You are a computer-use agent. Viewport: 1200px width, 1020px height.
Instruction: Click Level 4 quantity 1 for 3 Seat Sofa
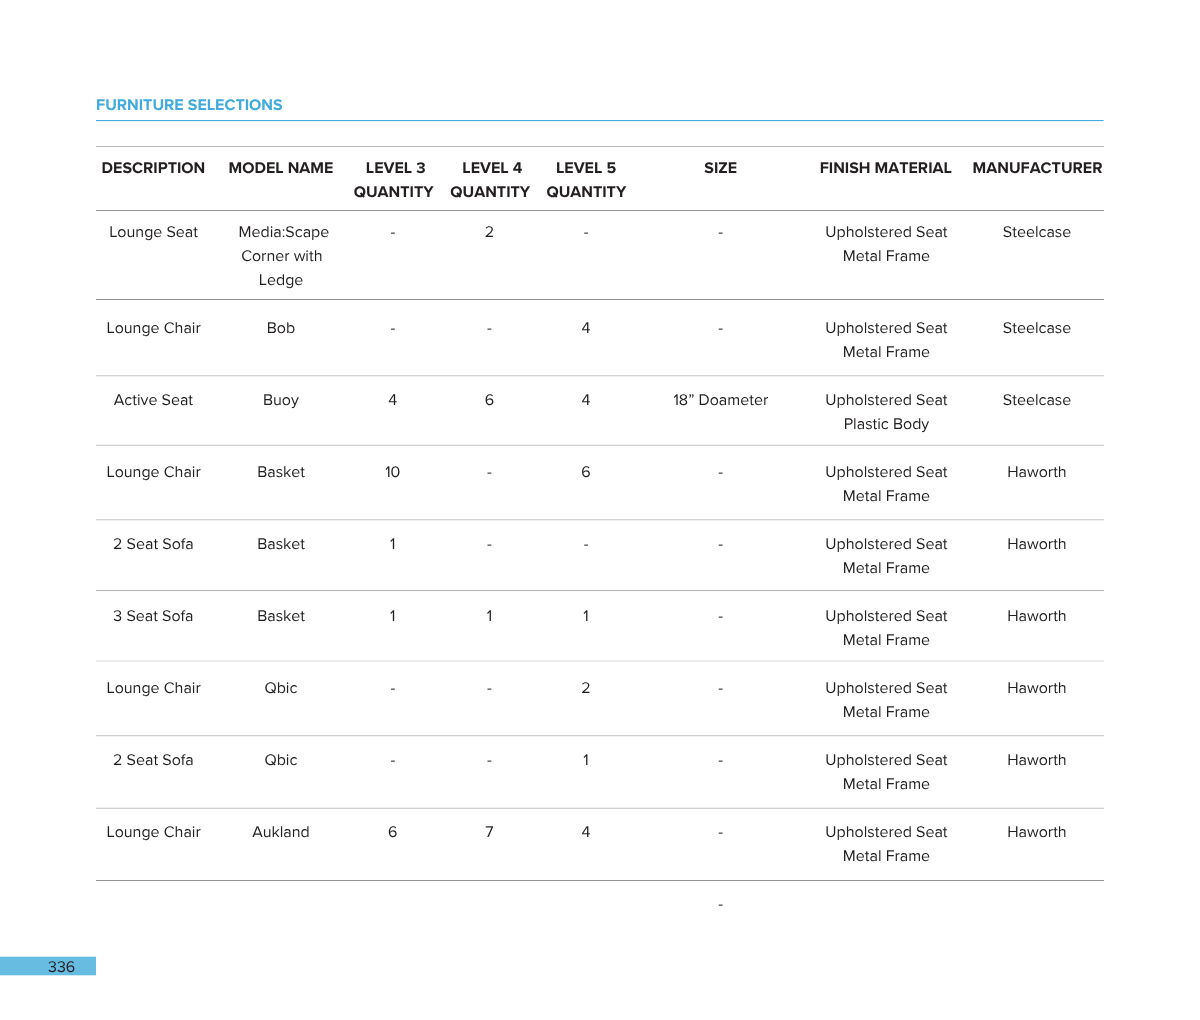coord(489,616)
